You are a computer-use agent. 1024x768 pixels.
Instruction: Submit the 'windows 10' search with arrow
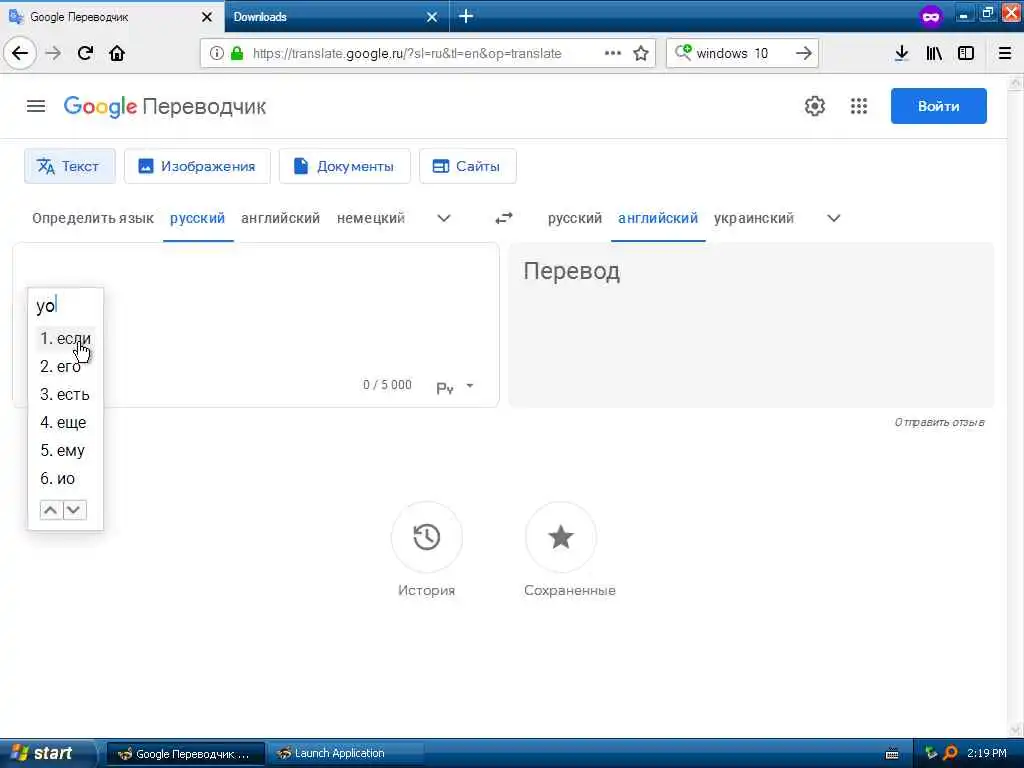(804, 53)
